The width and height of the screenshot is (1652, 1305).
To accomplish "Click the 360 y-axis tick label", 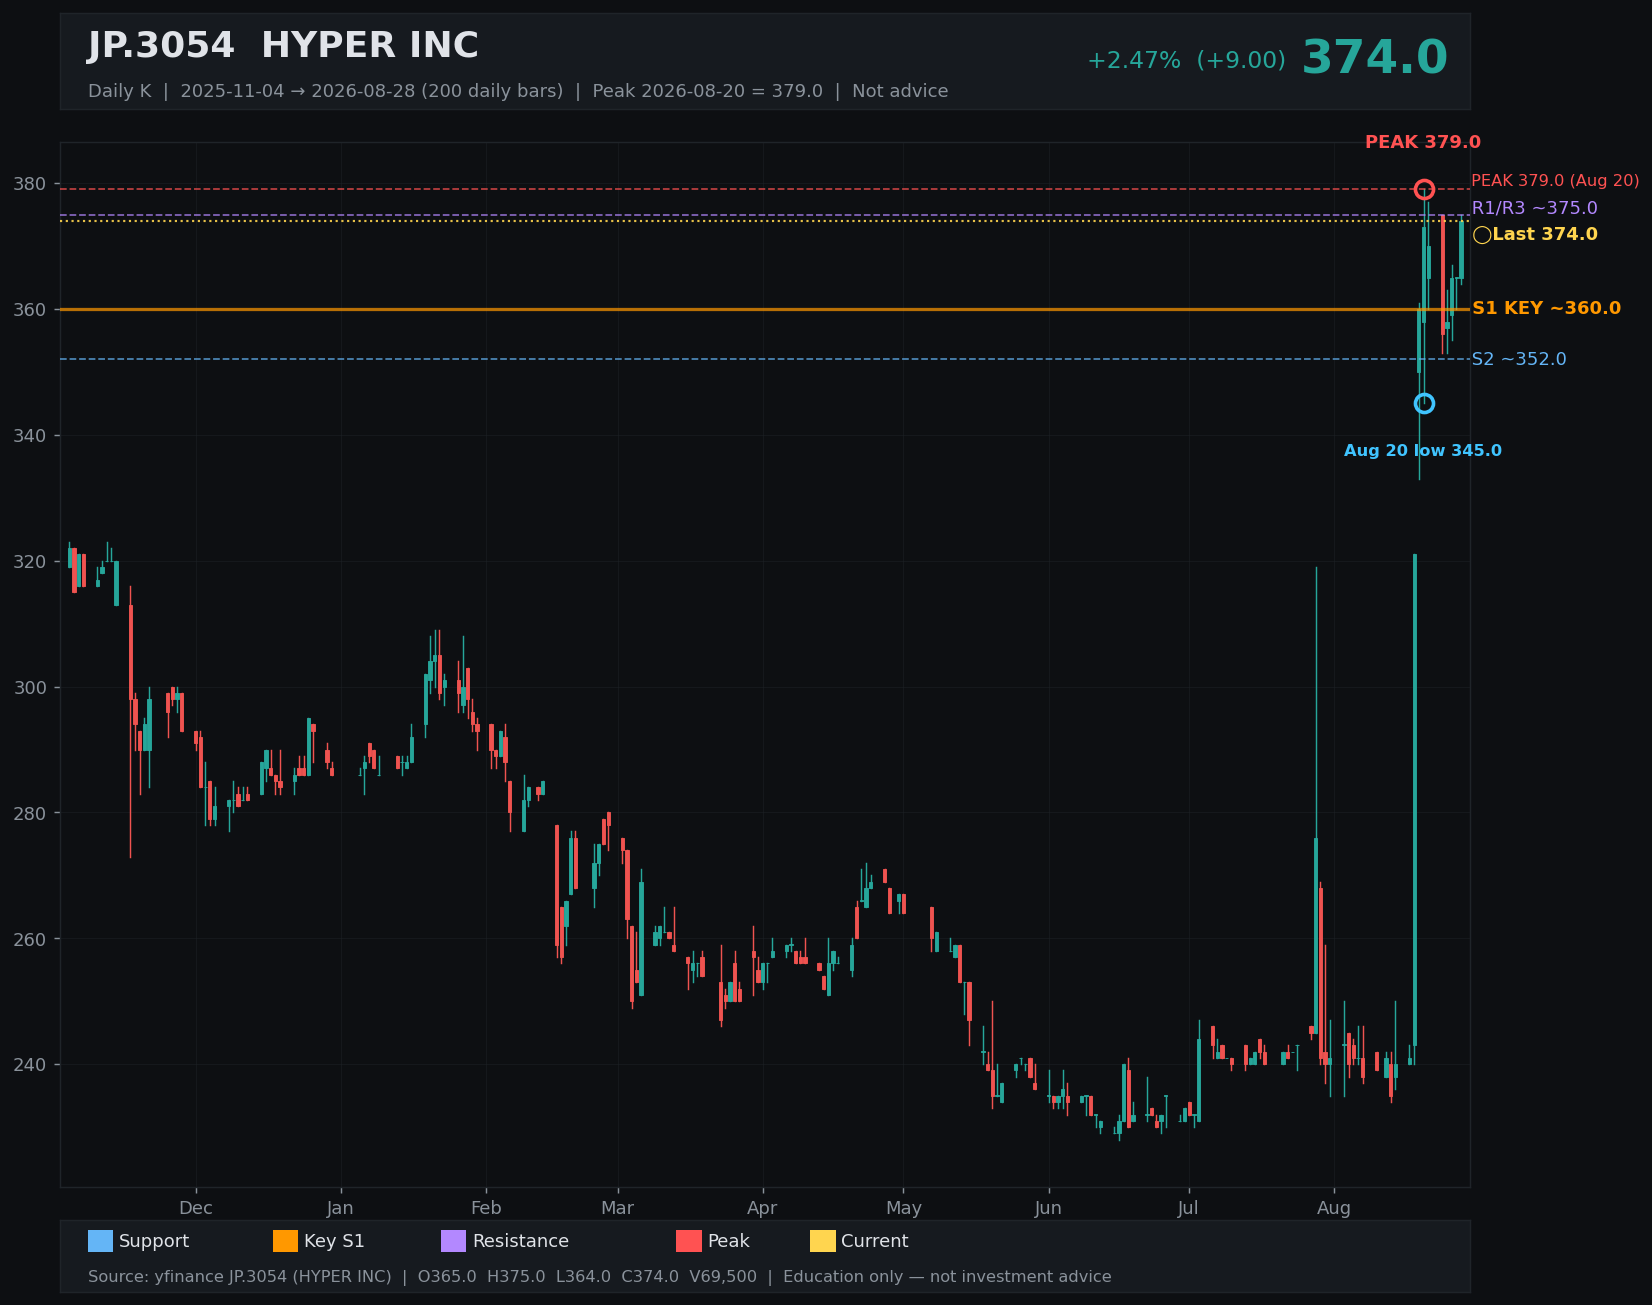I will 30,310.
